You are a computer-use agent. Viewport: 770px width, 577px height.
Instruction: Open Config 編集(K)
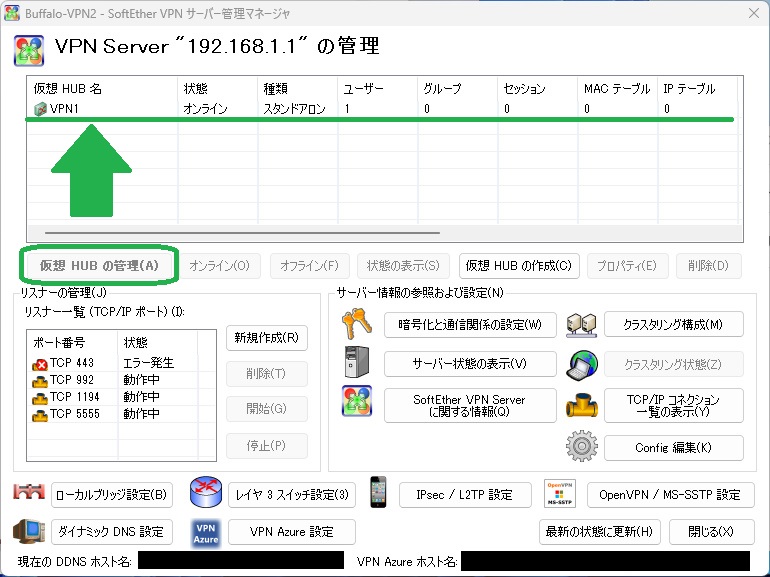coord(673,447)
